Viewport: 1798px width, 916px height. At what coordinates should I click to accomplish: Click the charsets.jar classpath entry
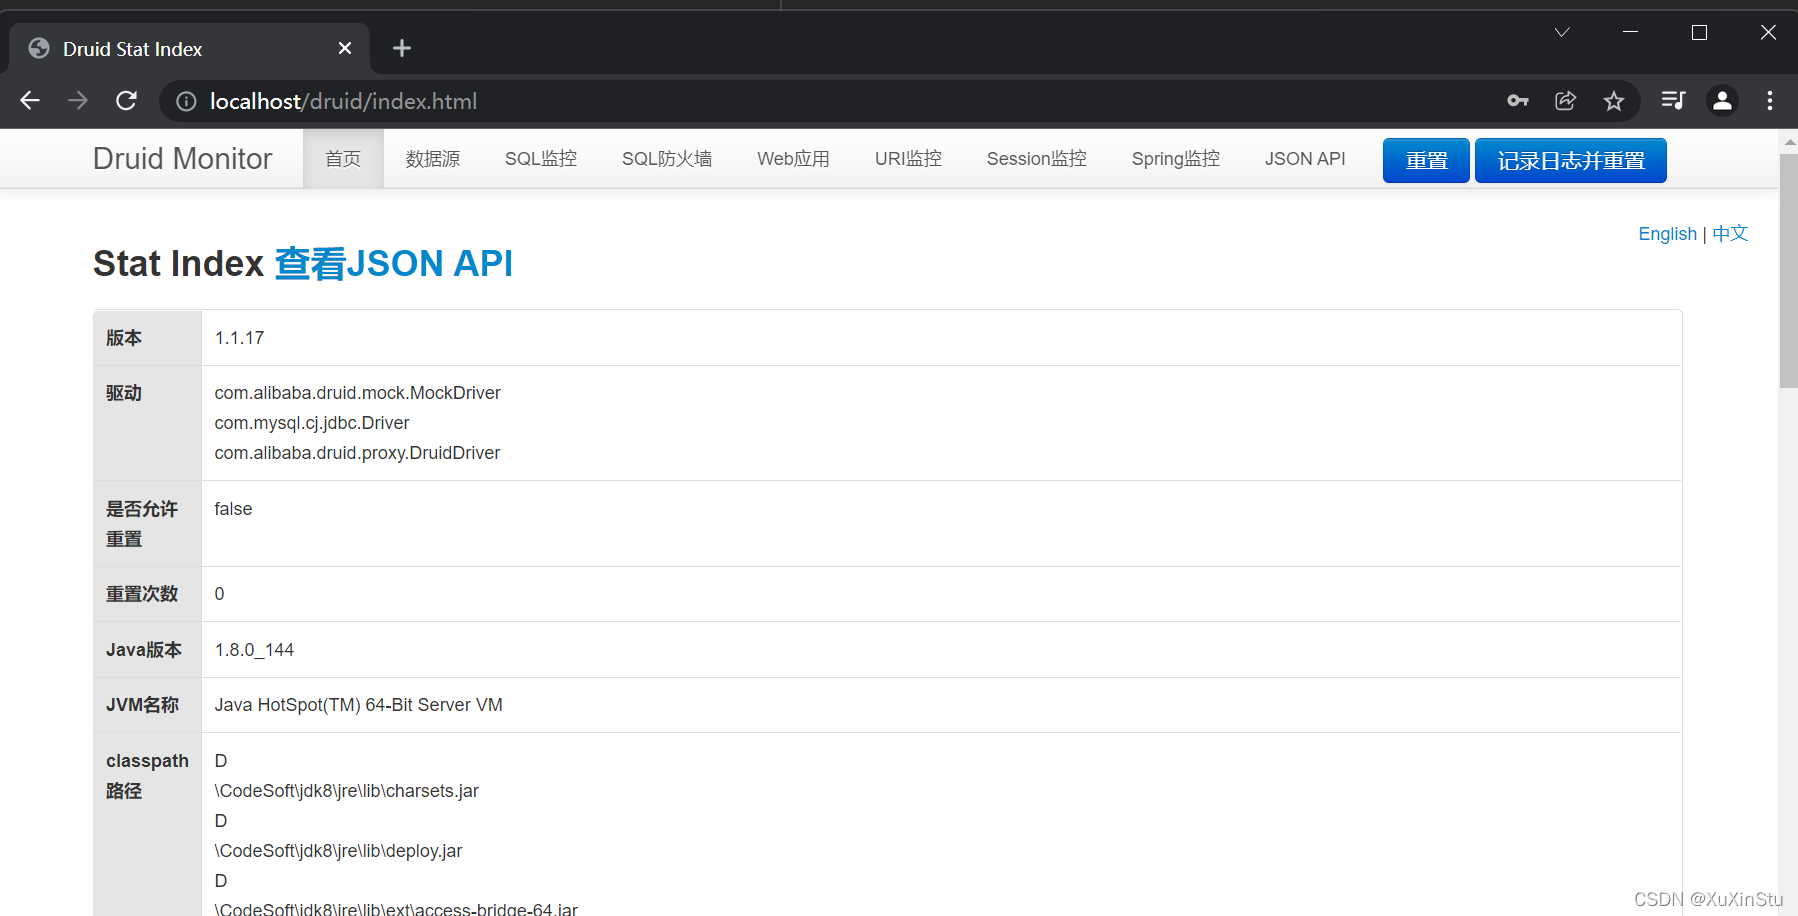[346, 791]
